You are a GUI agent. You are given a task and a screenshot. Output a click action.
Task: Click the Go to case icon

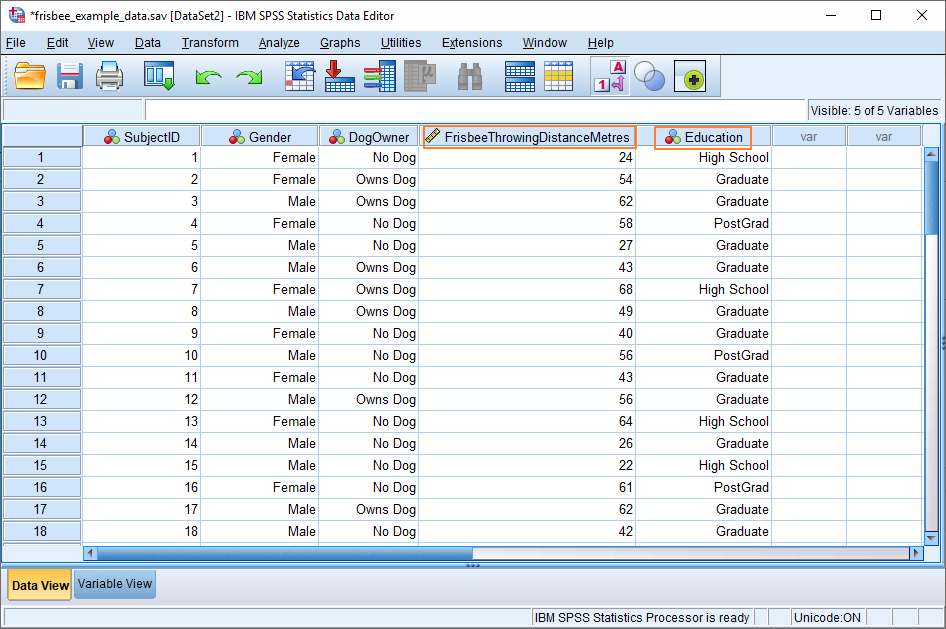tap(300, 77)
